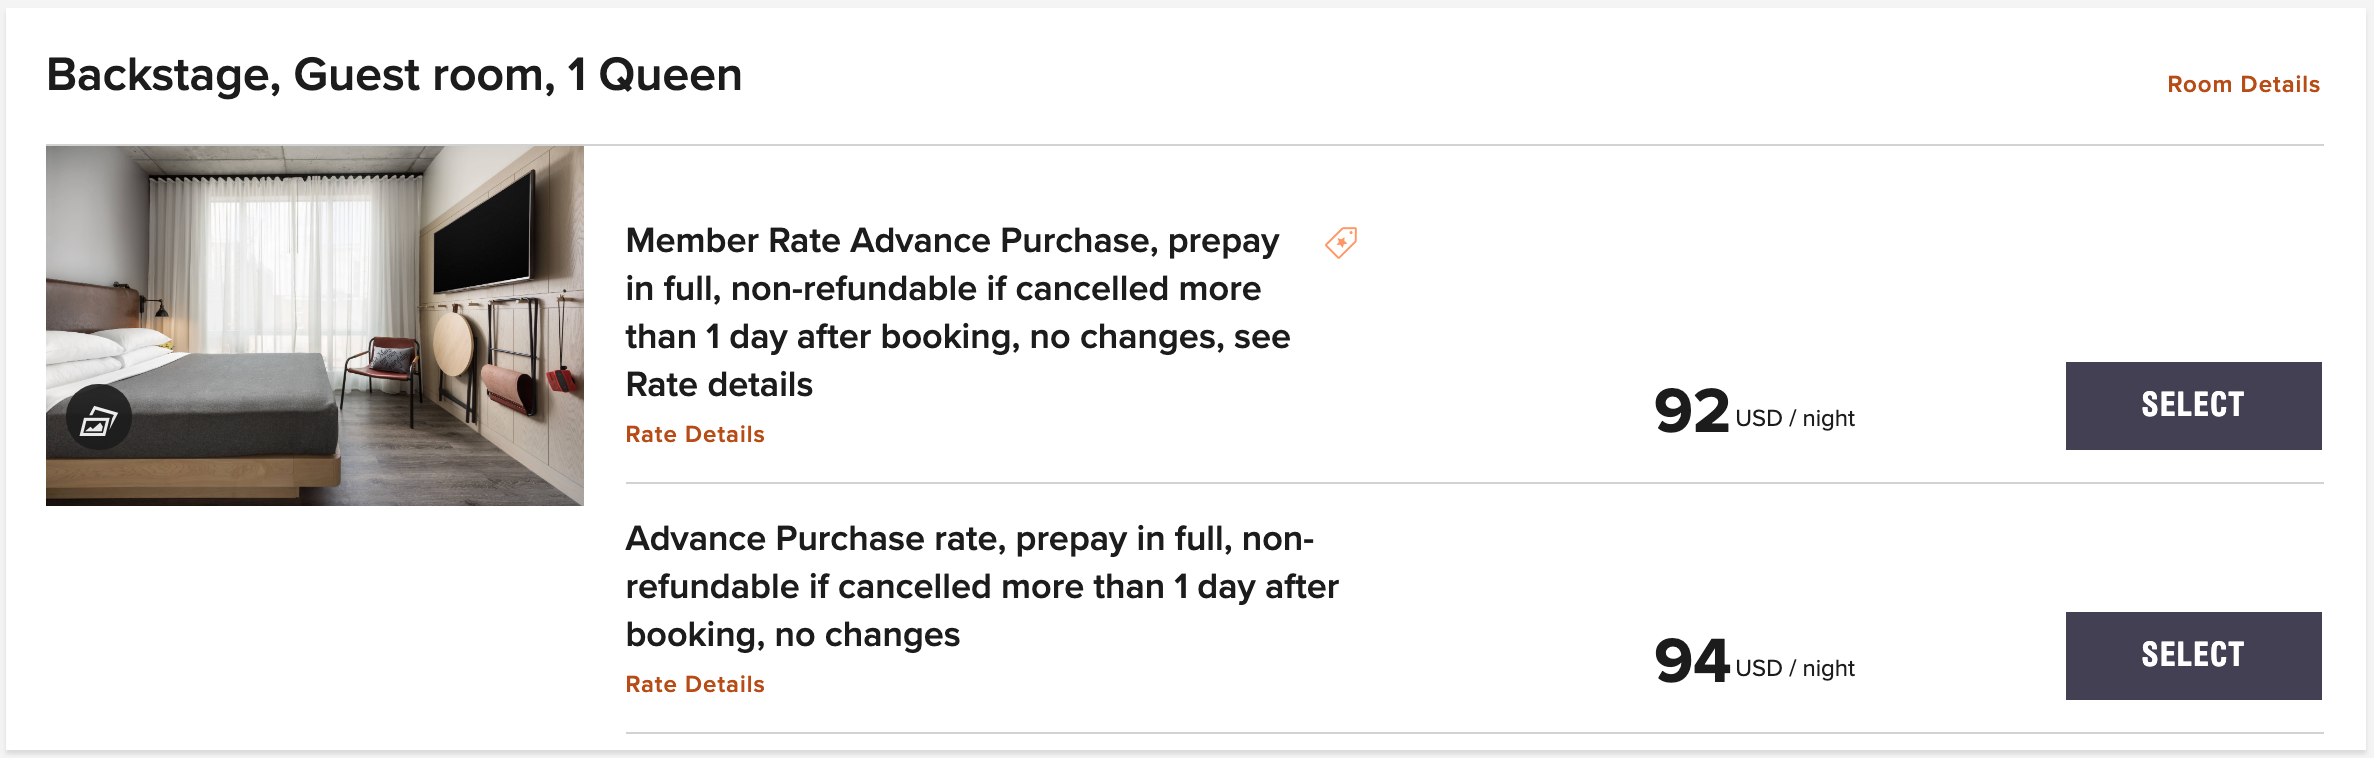Click the 94 price figure
The width and height of the screenshot is (2374, 758).
coord(1691,661)
